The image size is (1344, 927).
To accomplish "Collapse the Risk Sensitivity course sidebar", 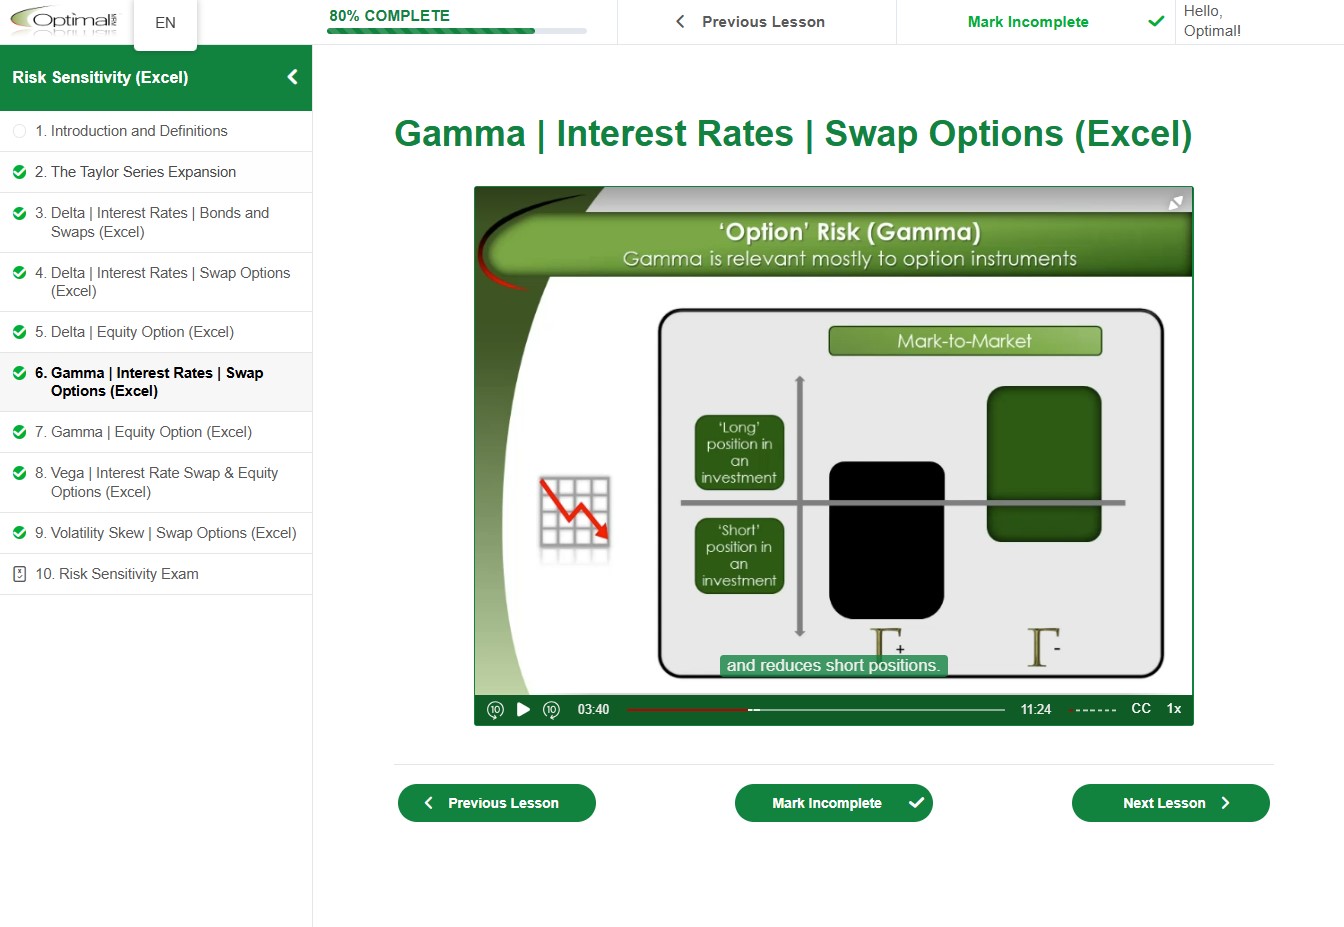I will pyautogui.click(x=292, y=77).
